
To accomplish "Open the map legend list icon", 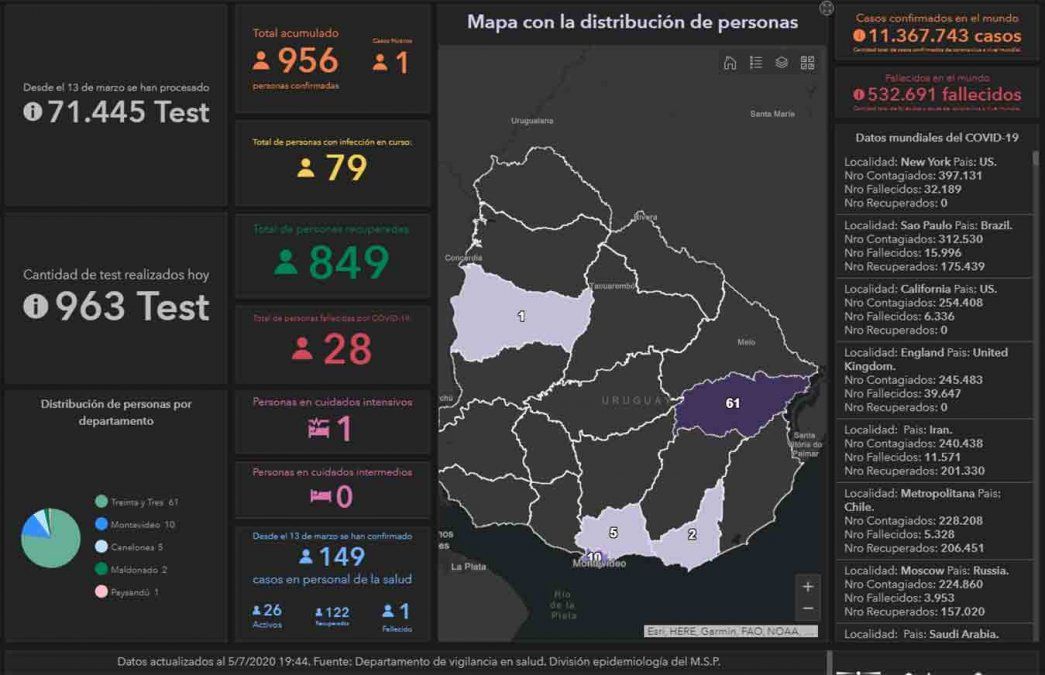I will 756,63.
